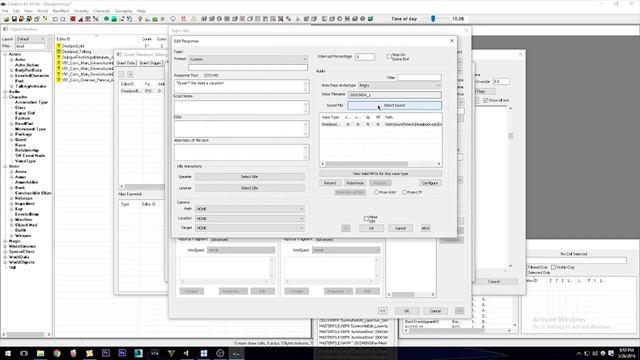
Task: Open the Camera Path dropdown
Action: pos(249,209)
